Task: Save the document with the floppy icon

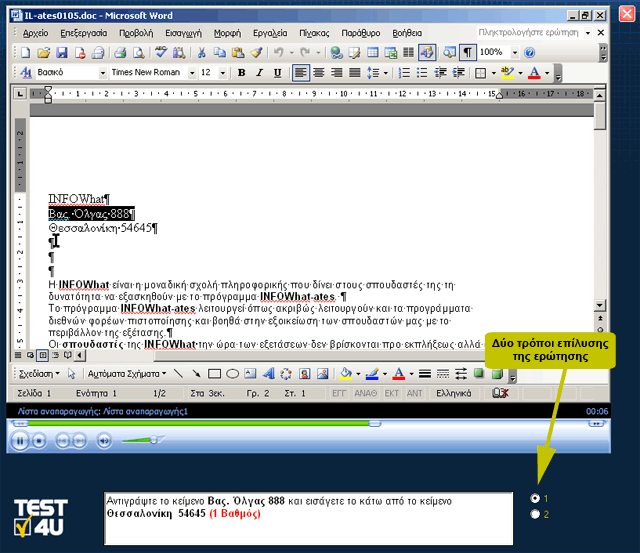Action: pos(62,53)
